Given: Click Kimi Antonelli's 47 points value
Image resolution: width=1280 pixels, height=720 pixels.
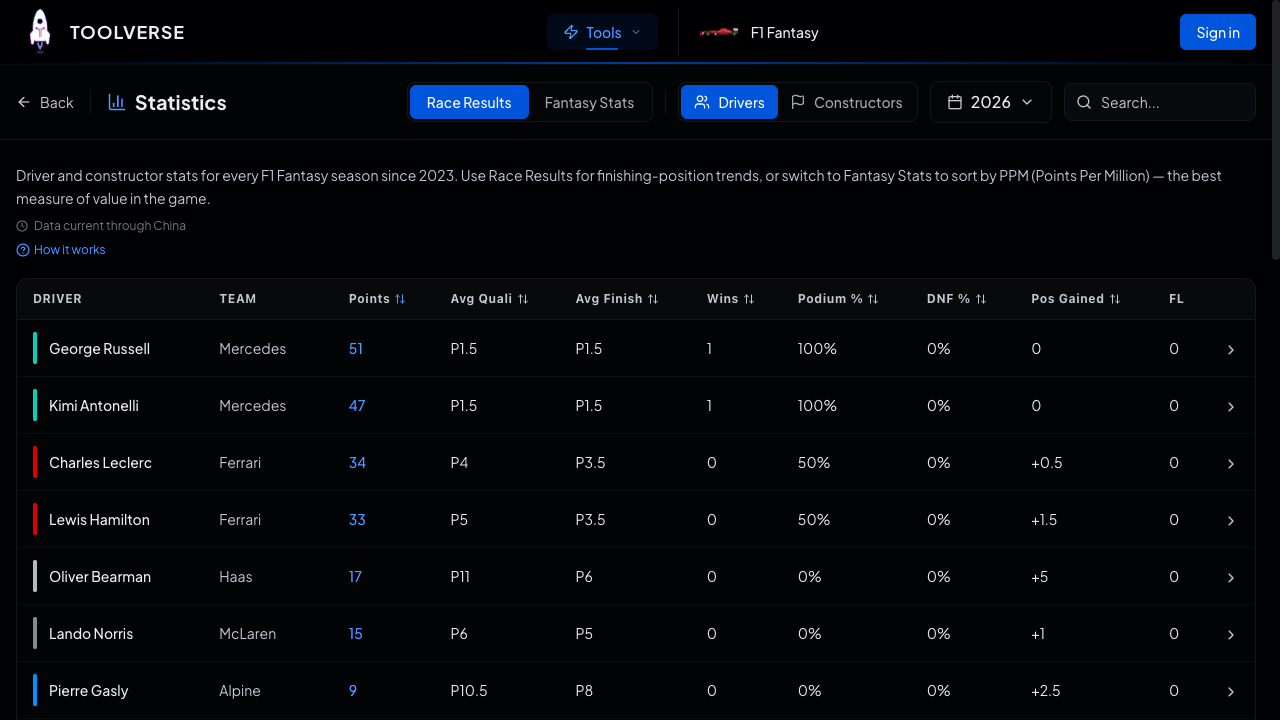Looking at the screenshot, I should click(357, 406).
